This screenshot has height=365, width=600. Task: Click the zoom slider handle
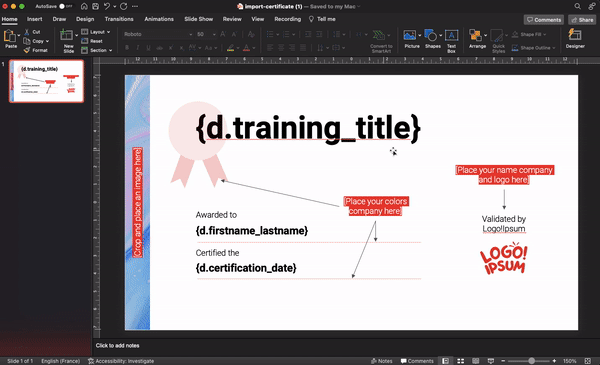pos(532,361)
